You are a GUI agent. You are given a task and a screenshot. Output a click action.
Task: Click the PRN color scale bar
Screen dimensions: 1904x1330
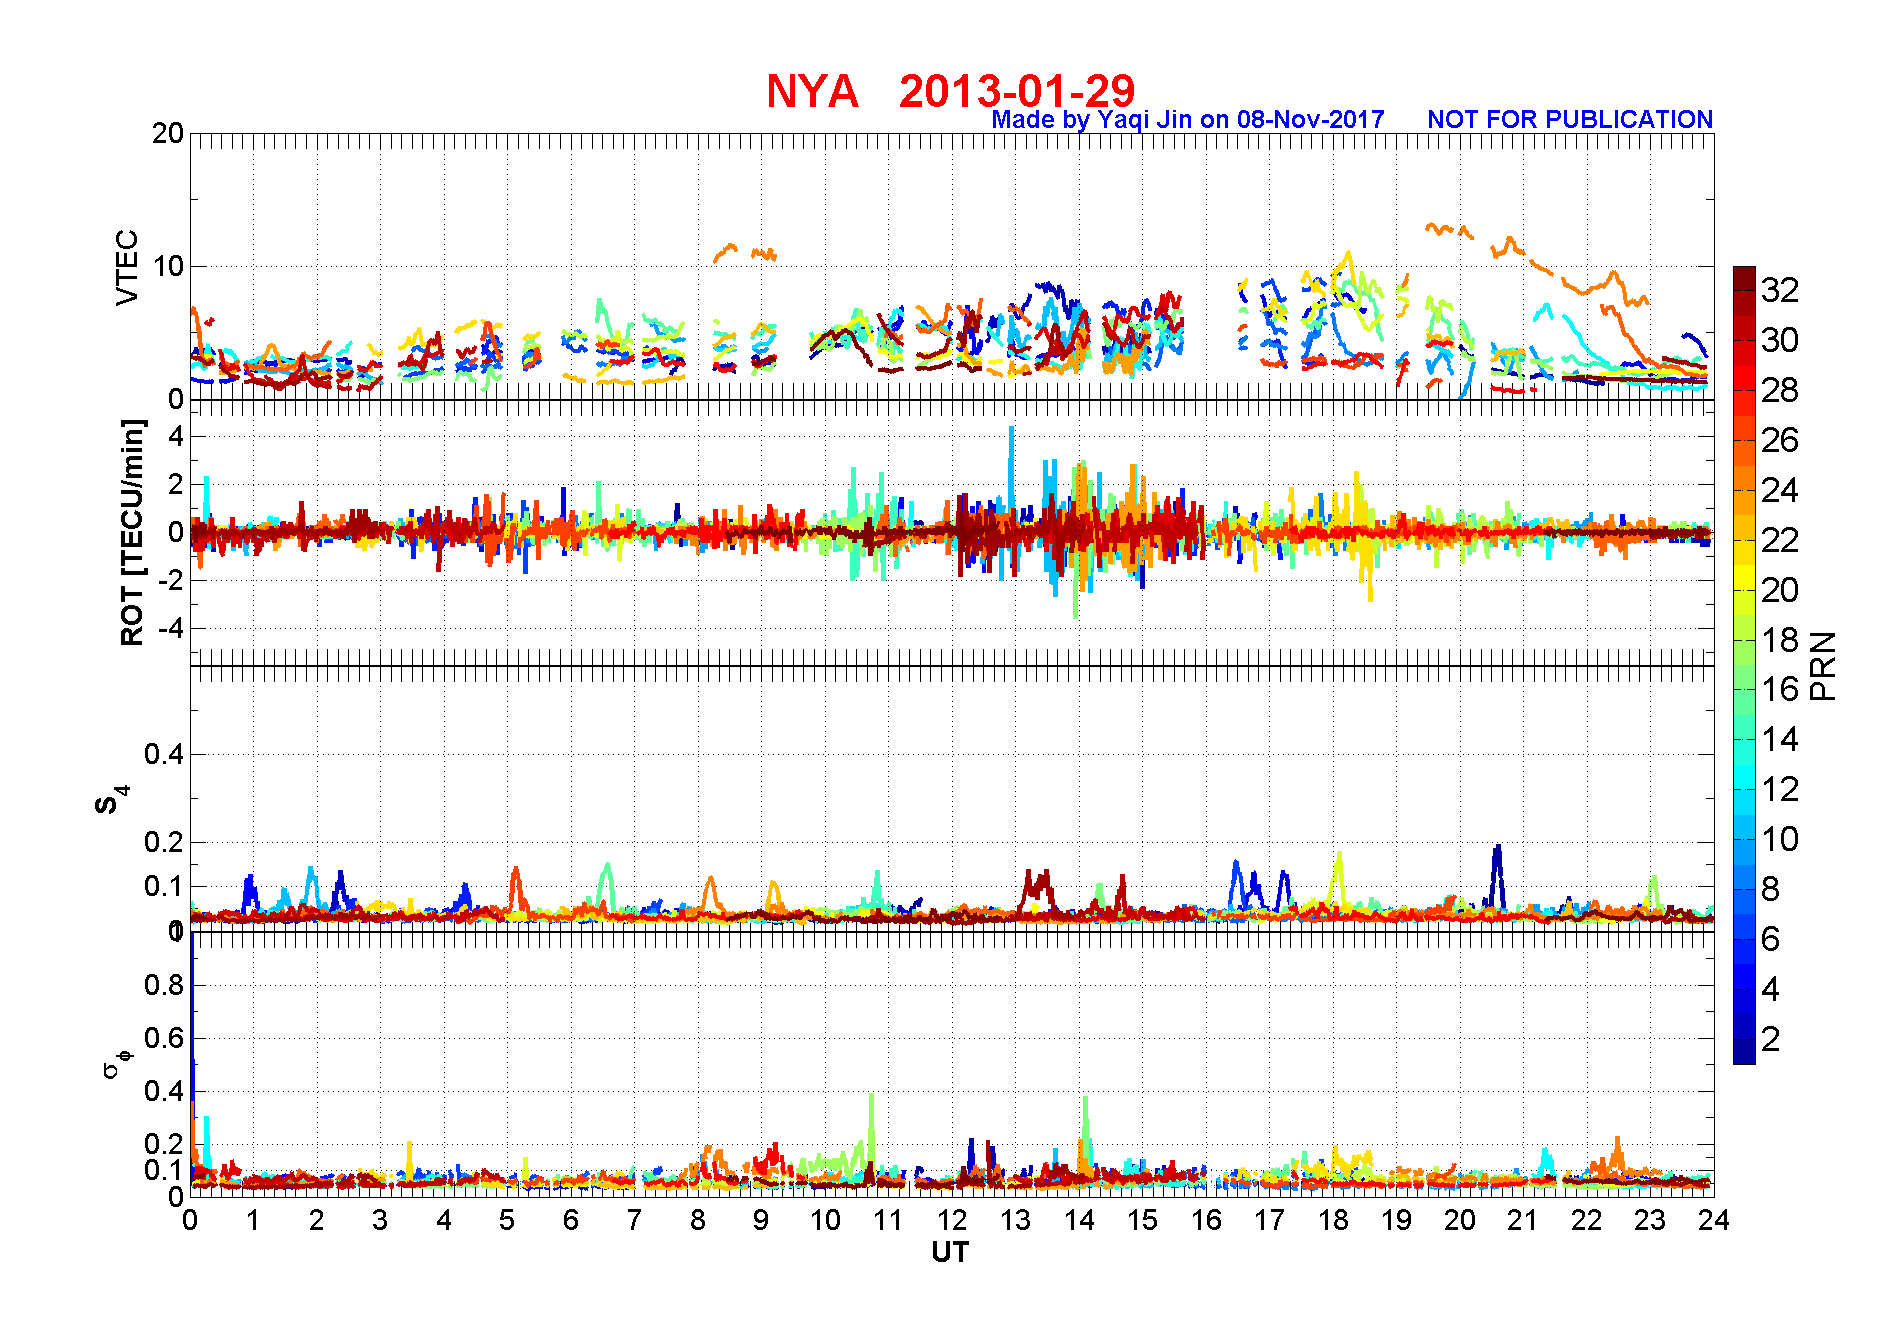point(1744,665)
